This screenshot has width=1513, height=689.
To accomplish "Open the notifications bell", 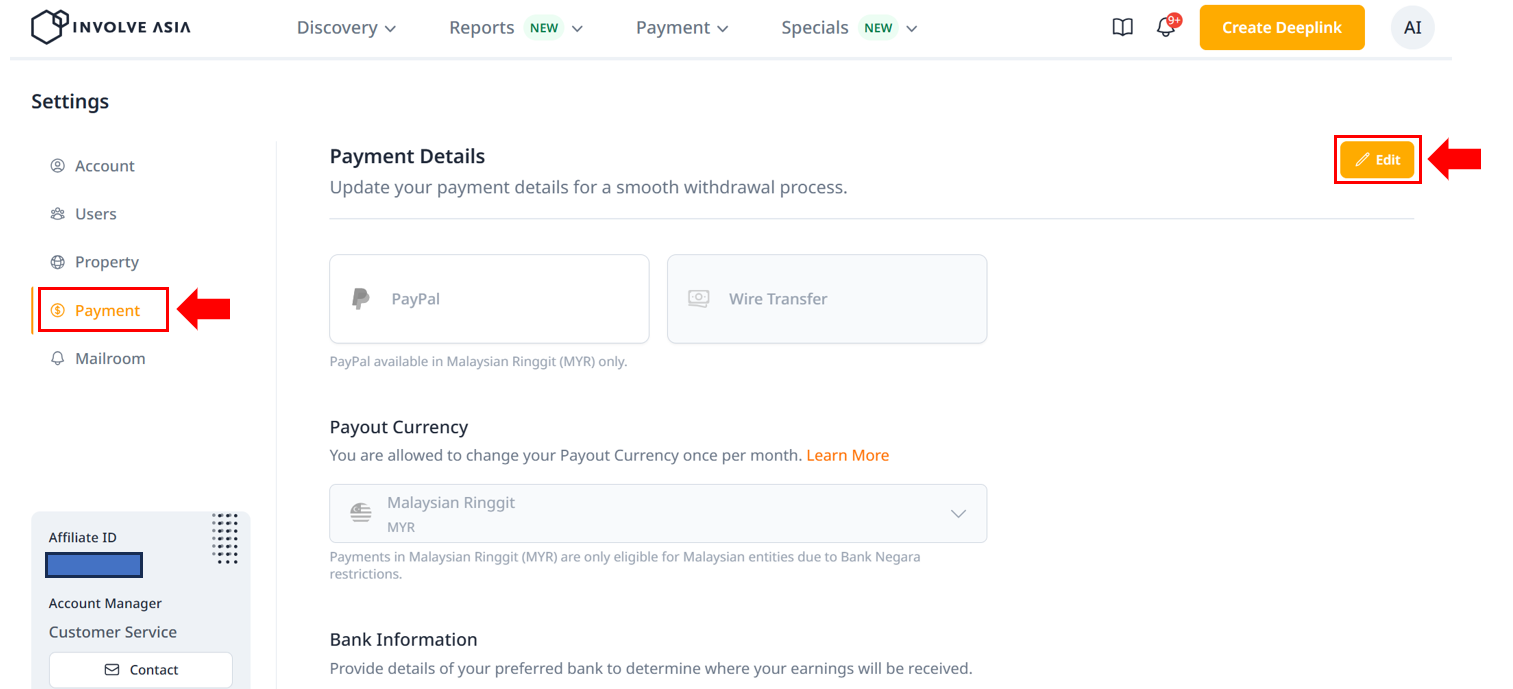I will coord(1166,28).
